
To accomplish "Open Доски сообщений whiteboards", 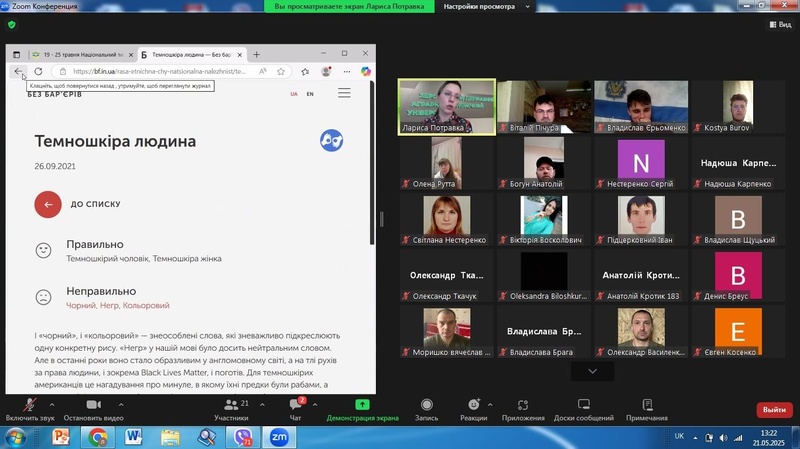I will pos(584,410).
